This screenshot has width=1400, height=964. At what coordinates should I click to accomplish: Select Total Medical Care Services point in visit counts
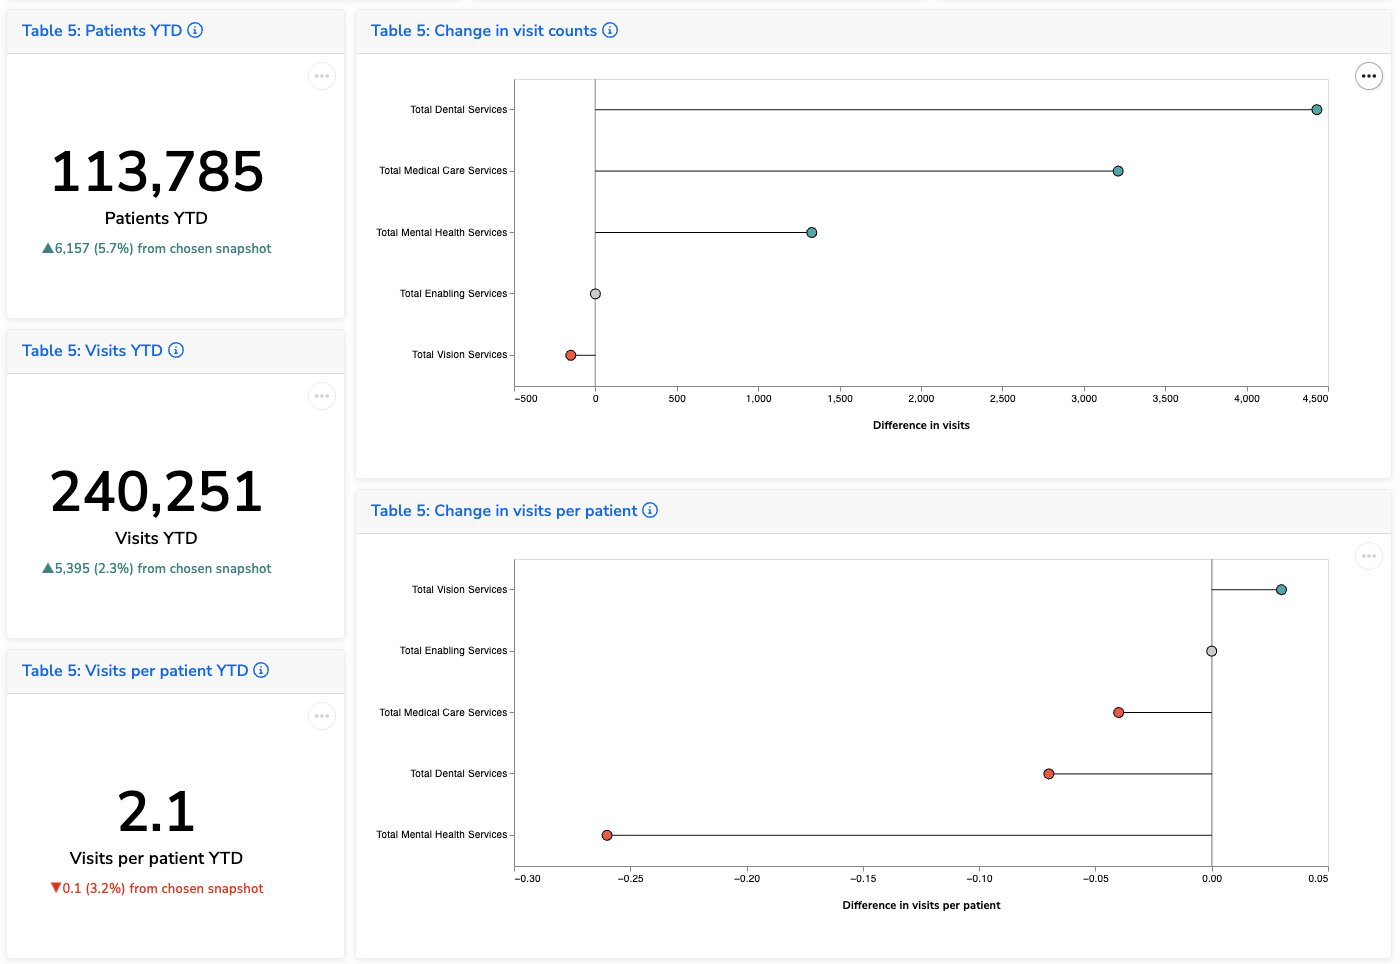[x=1118, y=171]
